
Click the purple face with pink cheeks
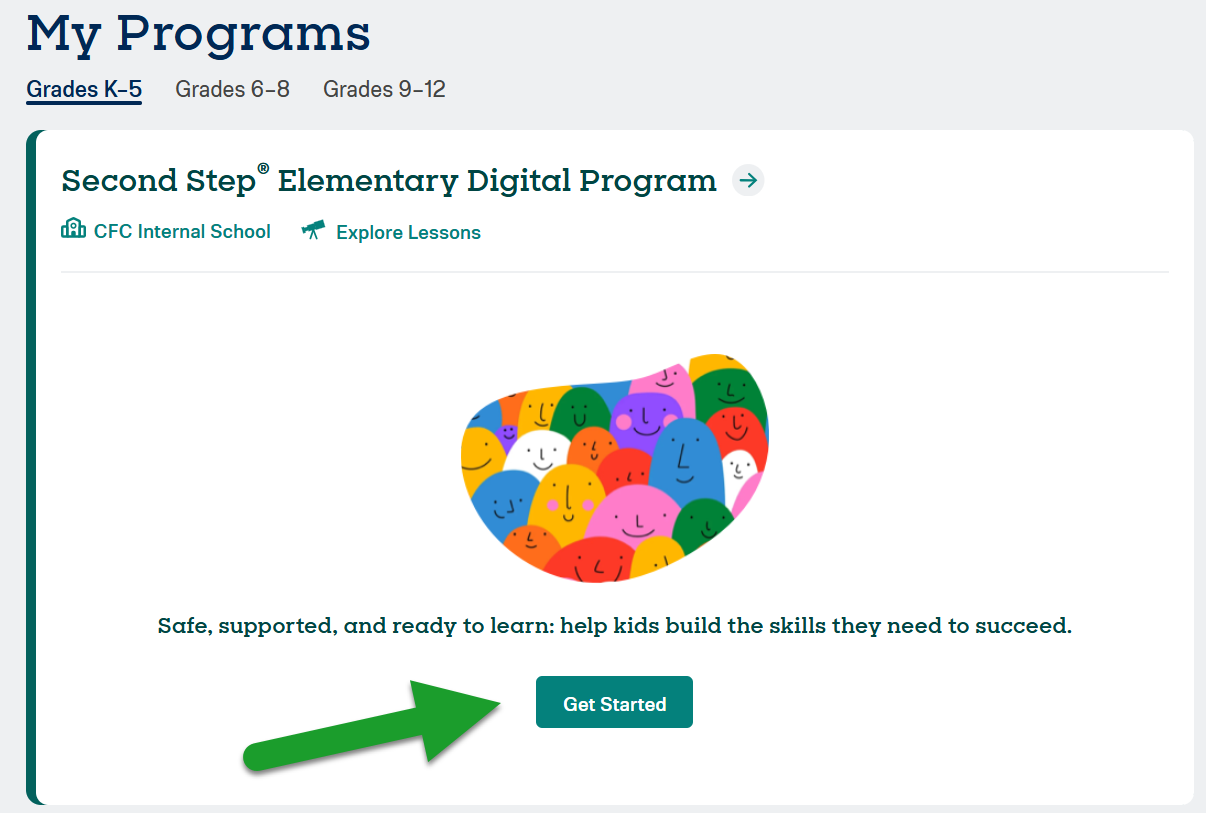pyautogui.click(x=645, y=418)
